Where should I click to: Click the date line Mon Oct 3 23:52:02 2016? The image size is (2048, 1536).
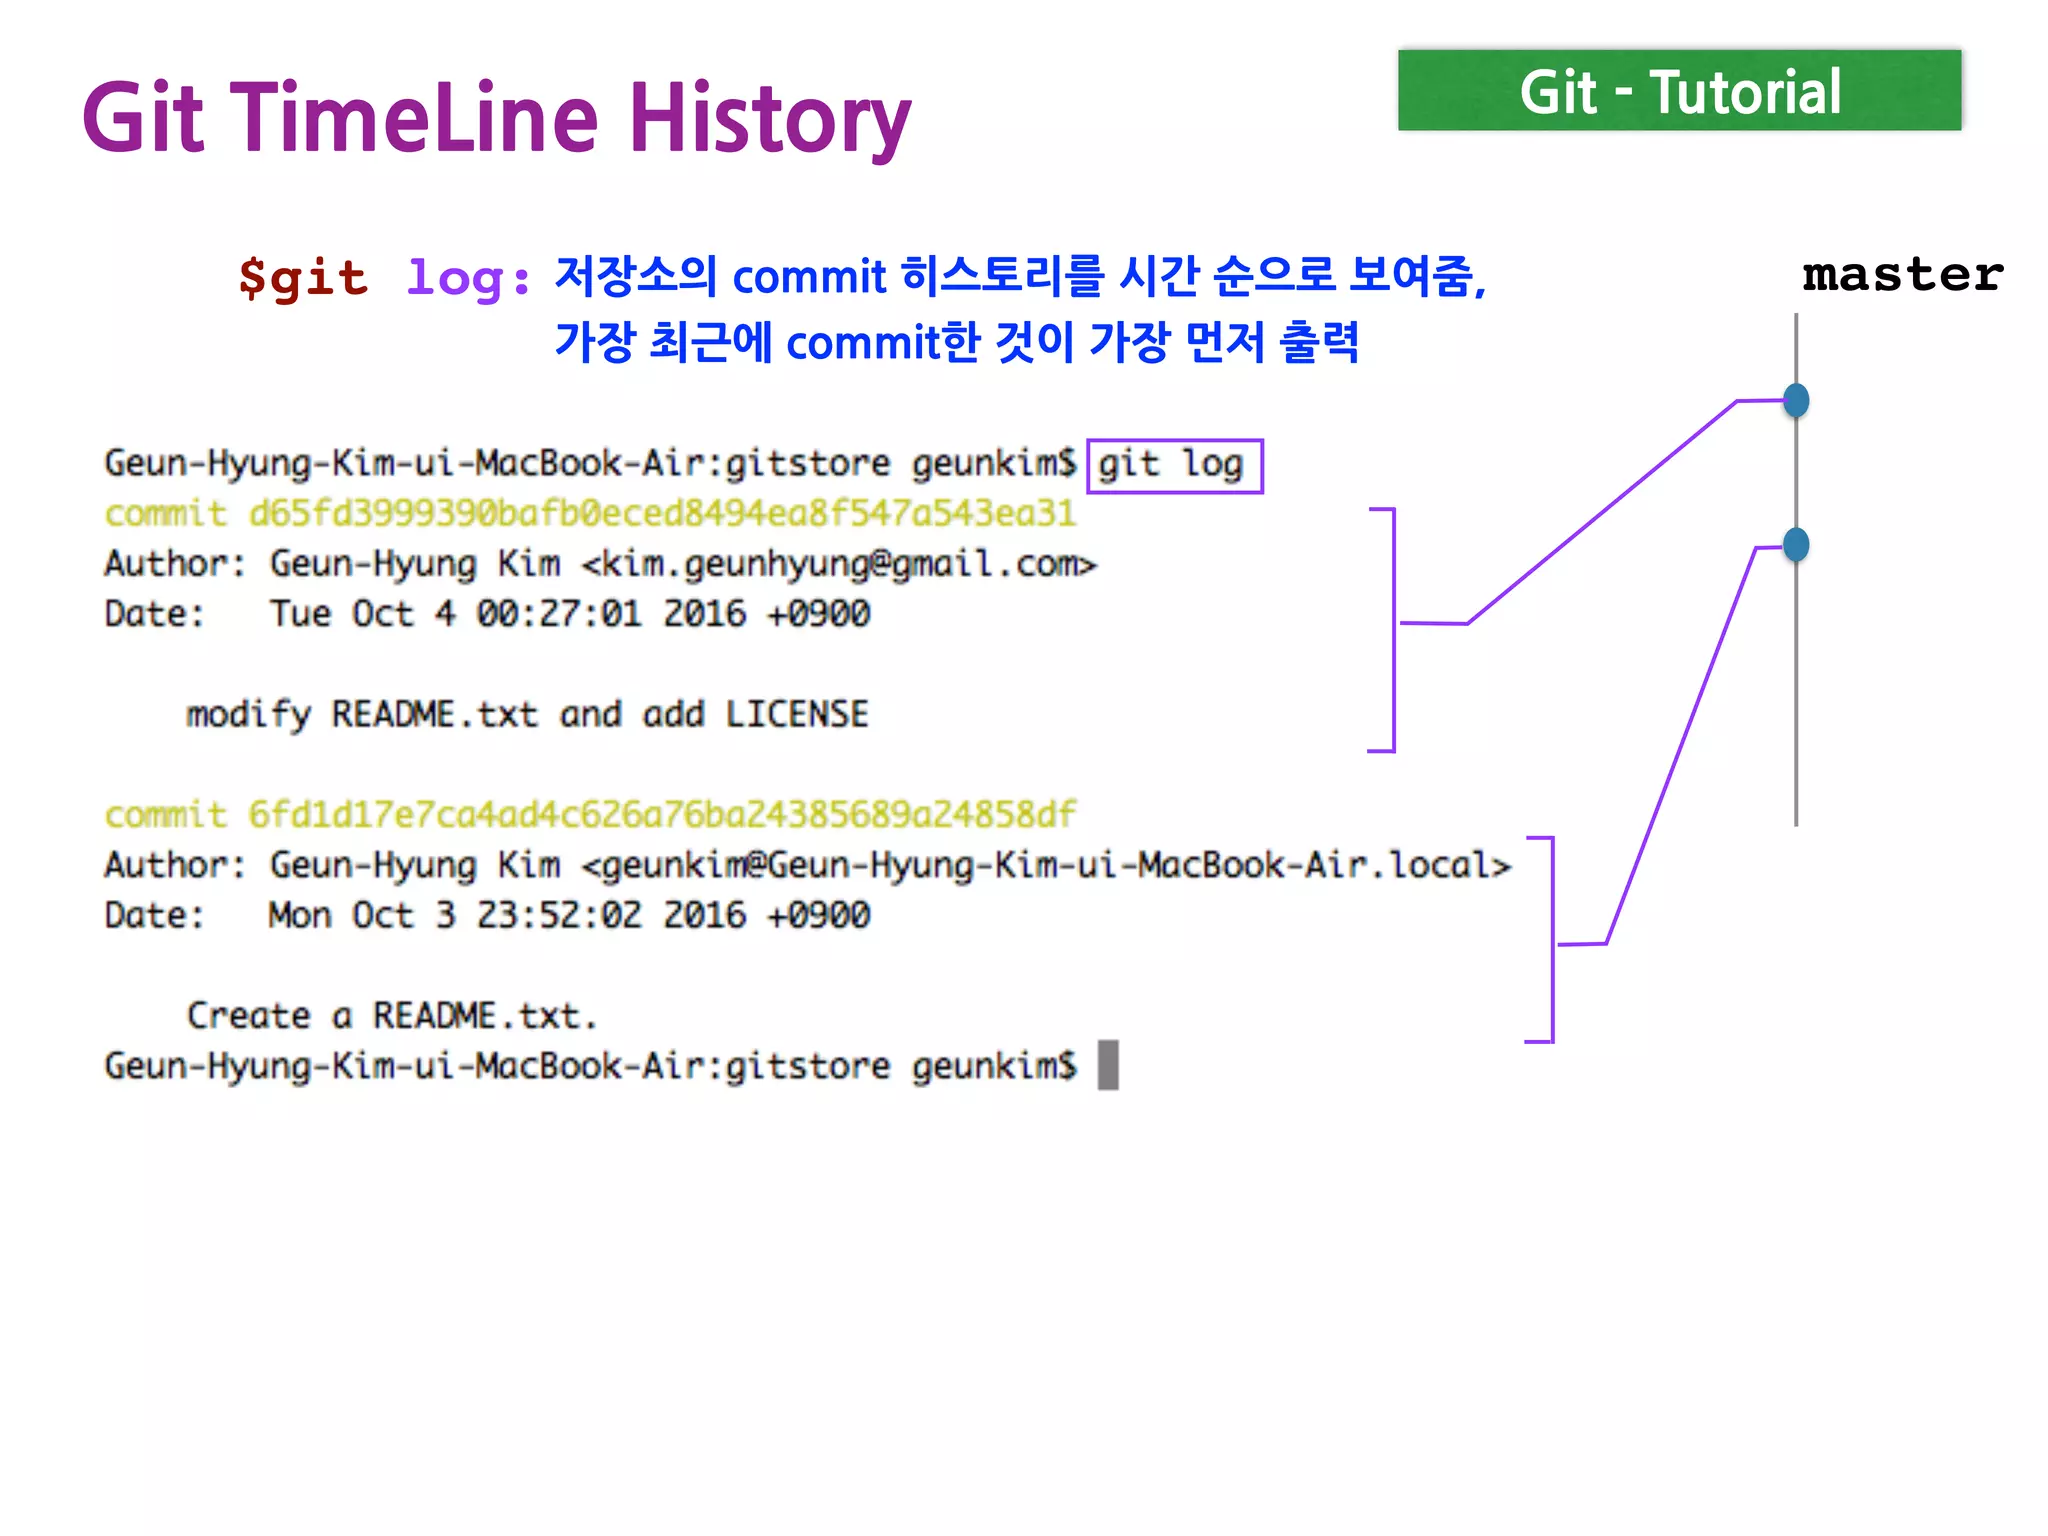coord(487,915)
